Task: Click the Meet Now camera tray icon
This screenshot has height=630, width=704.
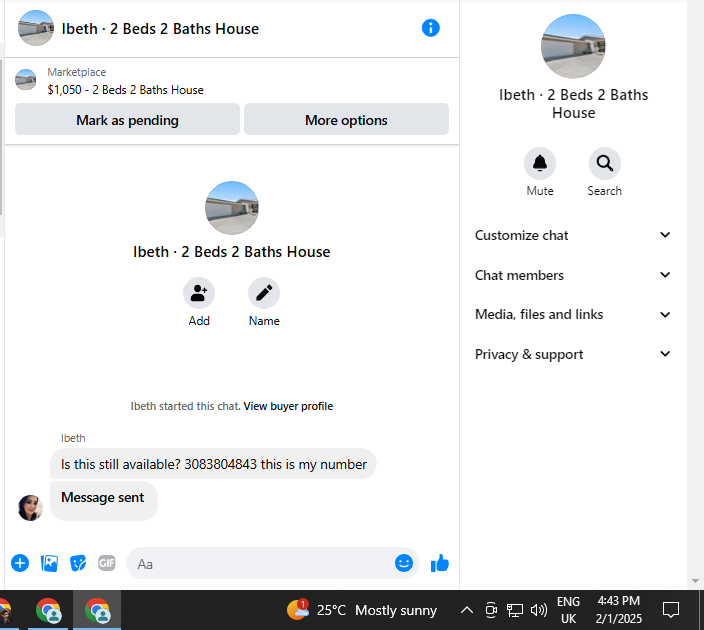Action: coord(491,610)
